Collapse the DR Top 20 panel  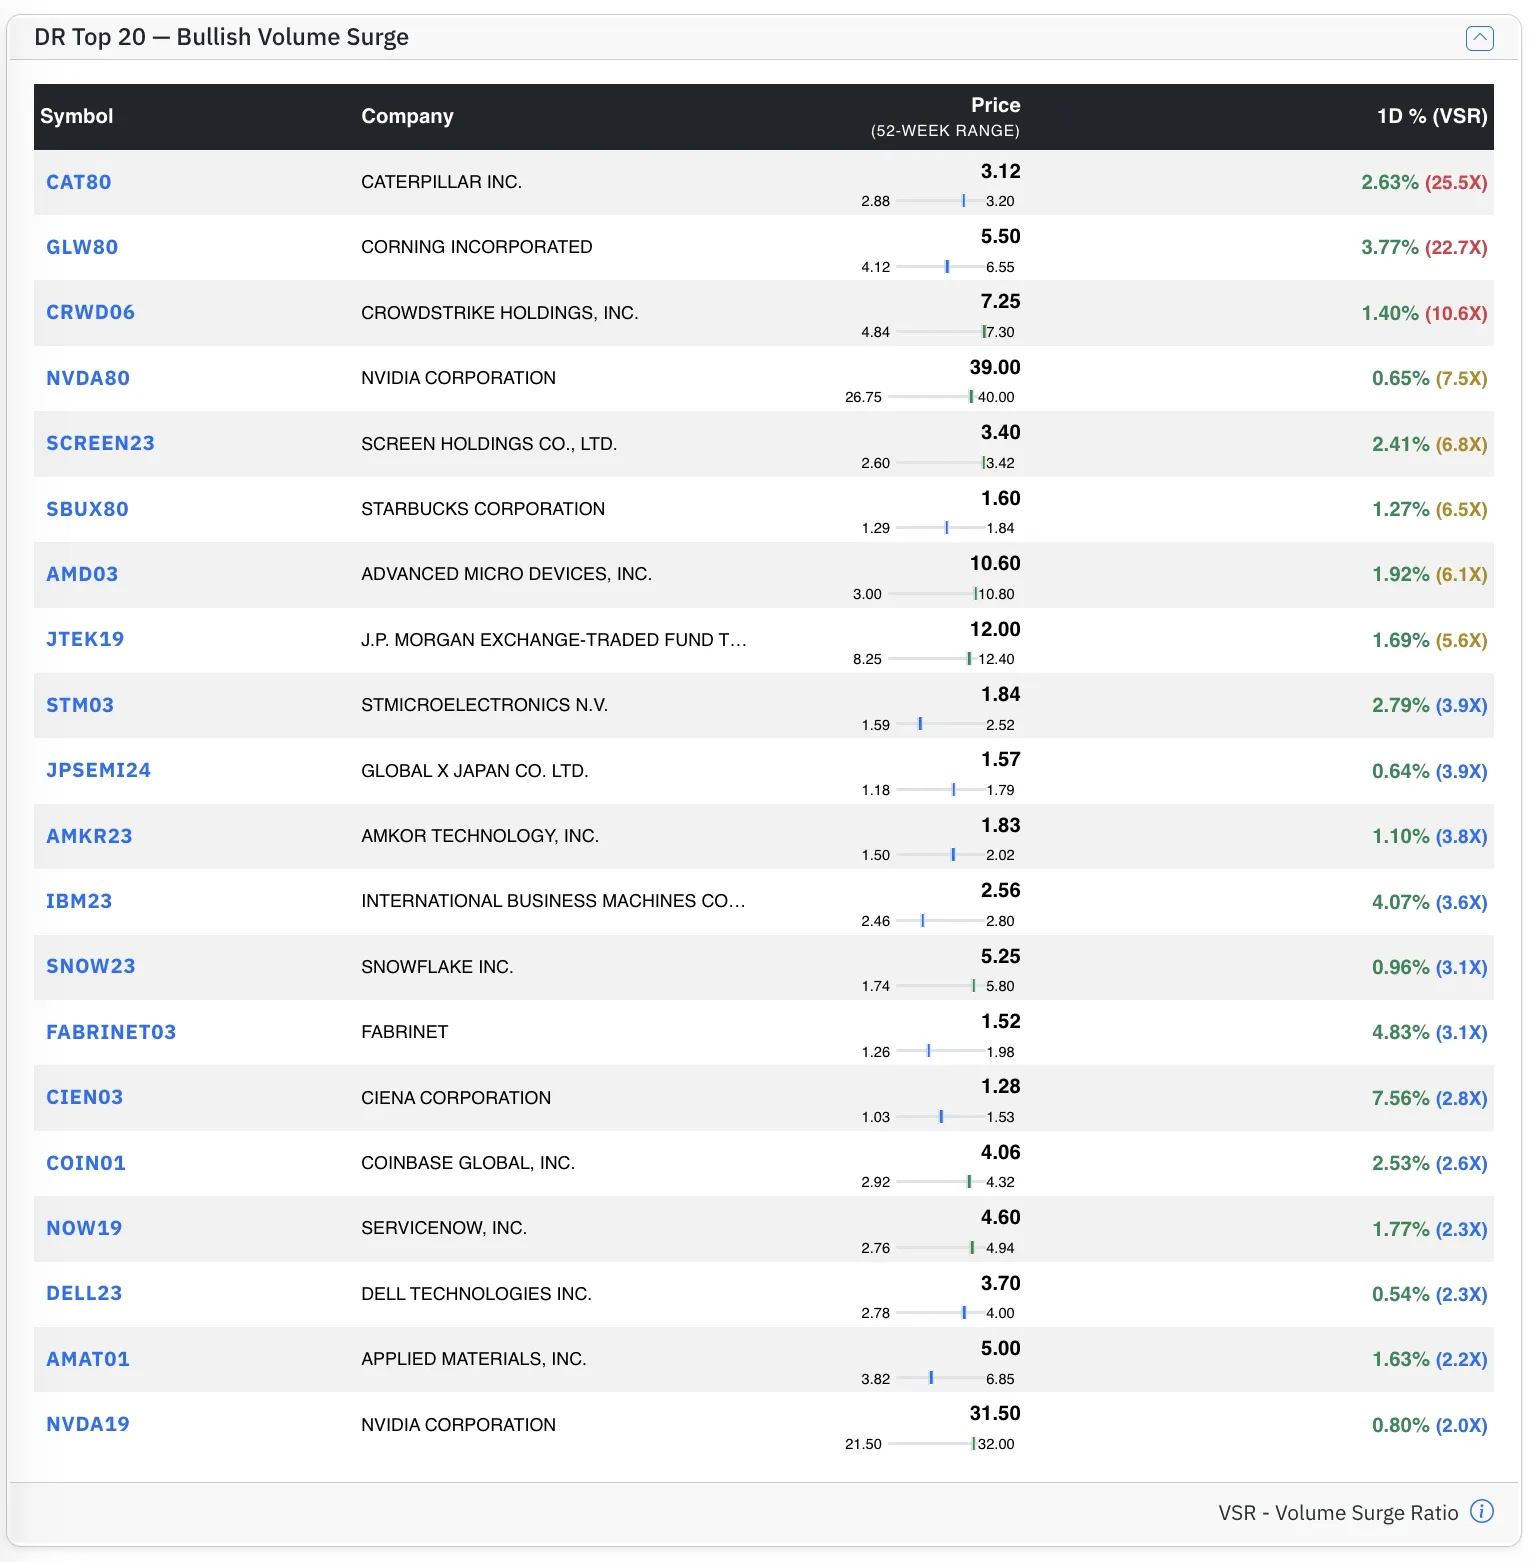[x=1479, y=38]
